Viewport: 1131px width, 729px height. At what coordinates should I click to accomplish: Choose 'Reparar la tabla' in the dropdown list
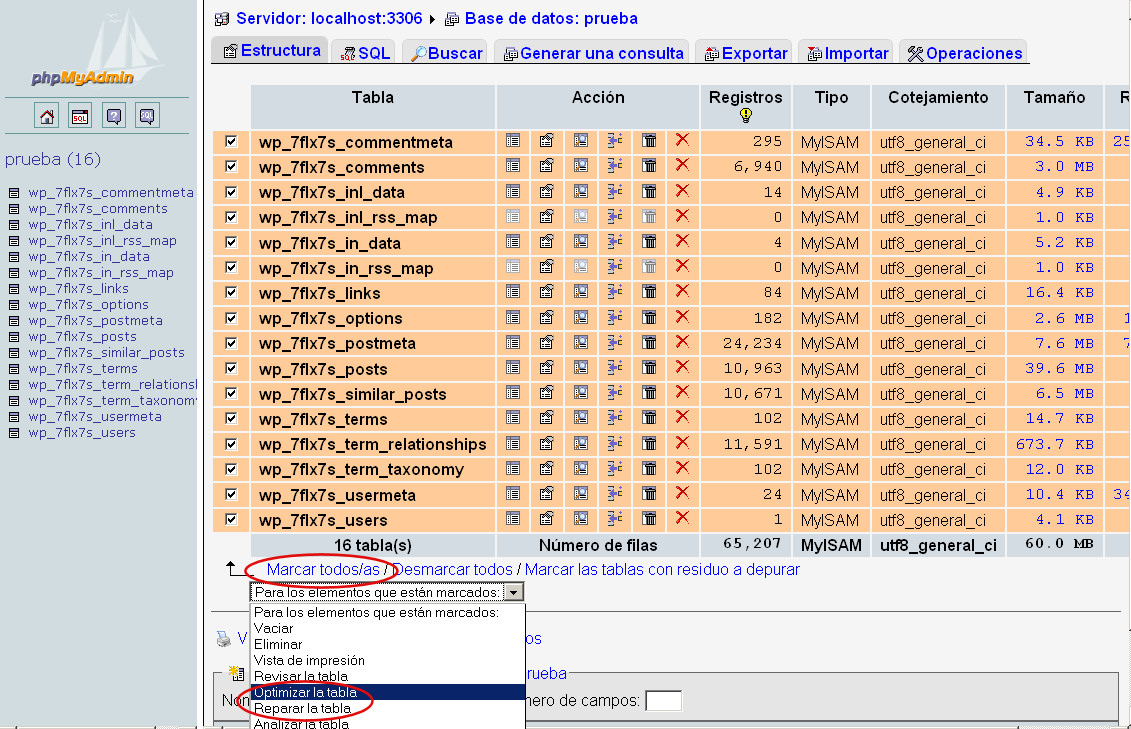(x=302, y=708)
